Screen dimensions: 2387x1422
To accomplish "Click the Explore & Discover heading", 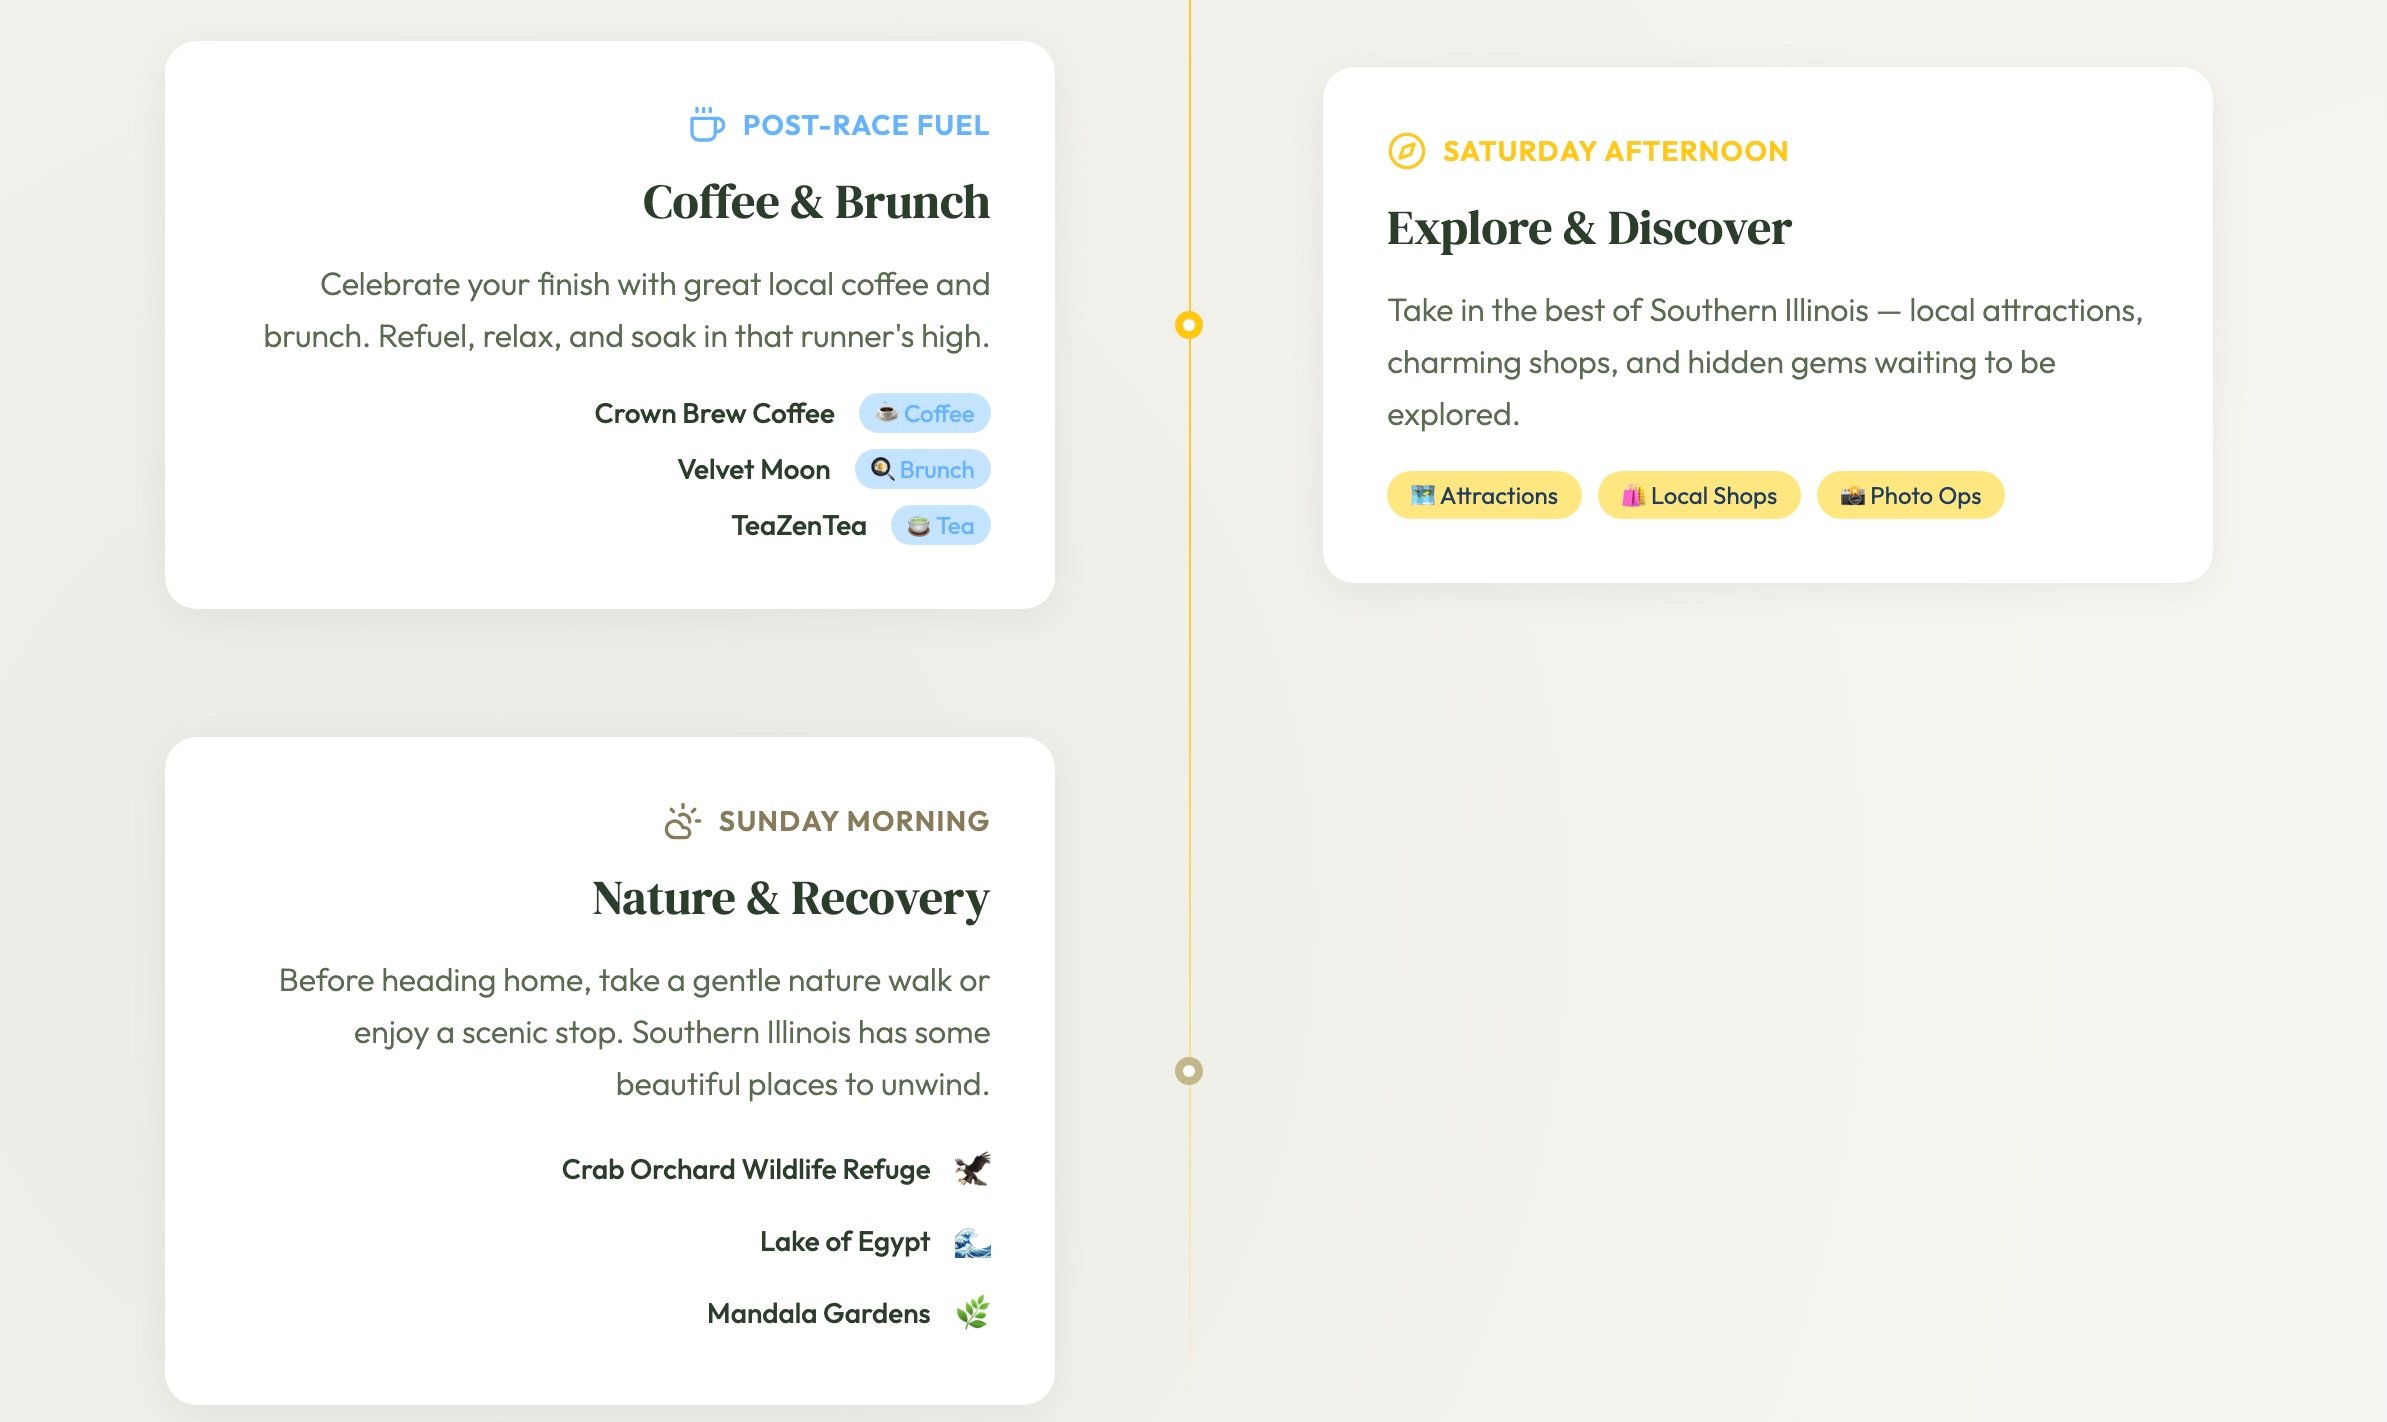I will click(x=1588, y=229).
